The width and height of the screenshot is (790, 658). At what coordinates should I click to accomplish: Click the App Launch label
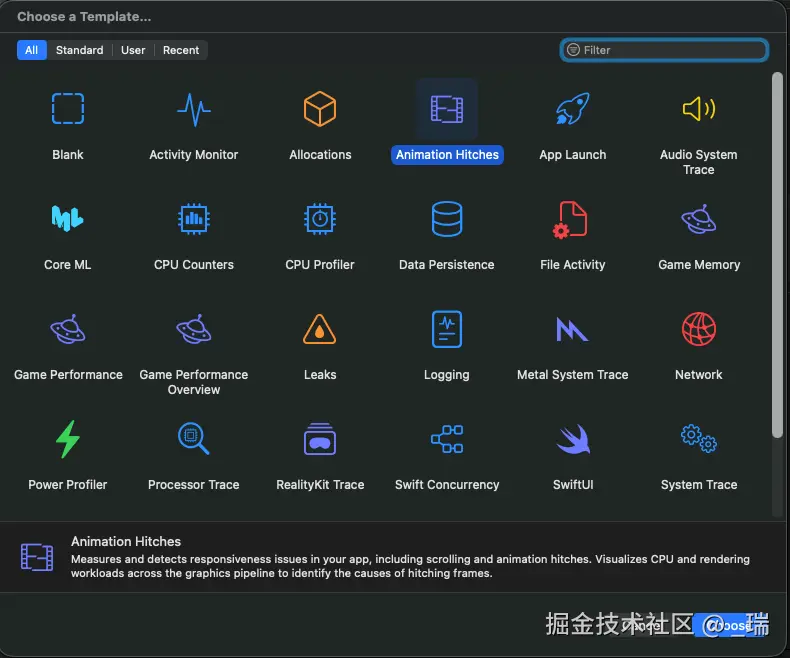point(573,155)
